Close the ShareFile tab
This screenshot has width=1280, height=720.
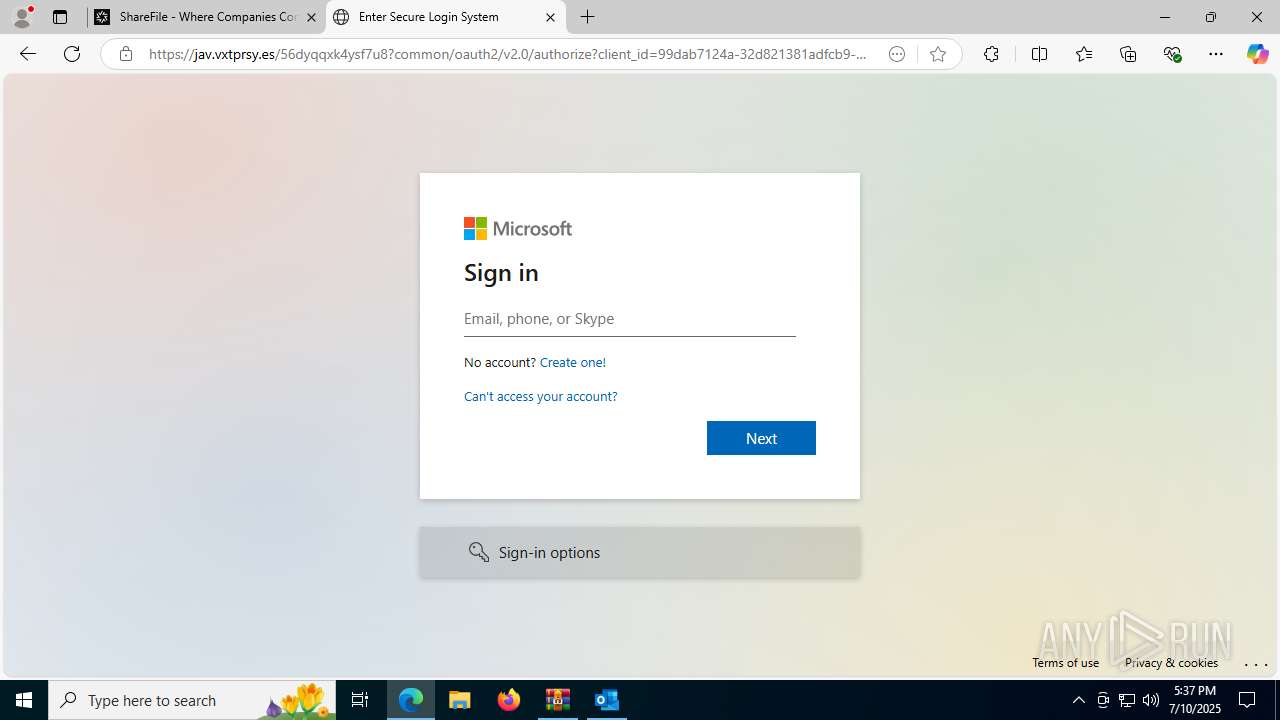click(311, 17)
